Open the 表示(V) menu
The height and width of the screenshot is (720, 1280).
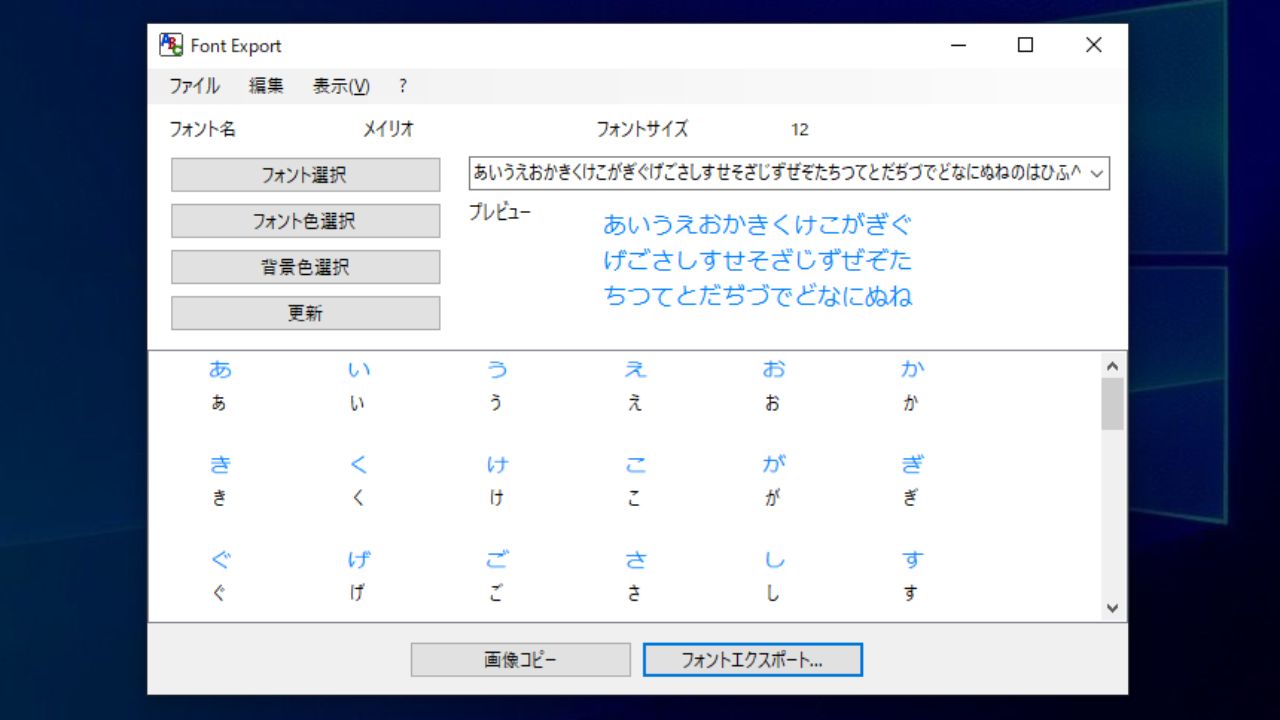[x=341, y=86]
